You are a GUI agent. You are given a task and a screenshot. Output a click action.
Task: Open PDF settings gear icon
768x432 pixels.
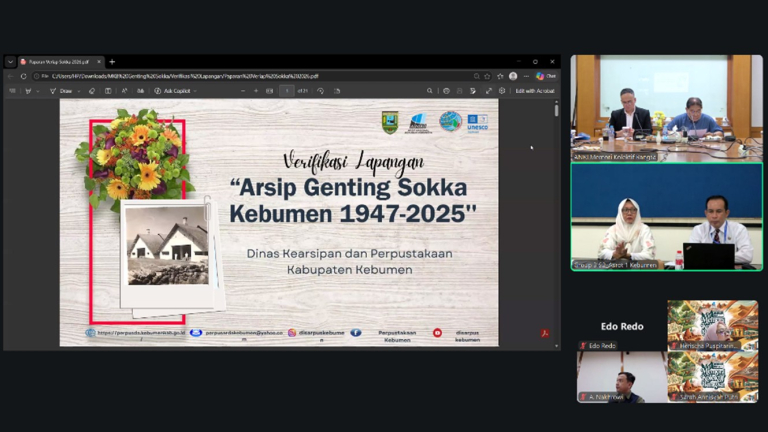(x=502, y=91)
